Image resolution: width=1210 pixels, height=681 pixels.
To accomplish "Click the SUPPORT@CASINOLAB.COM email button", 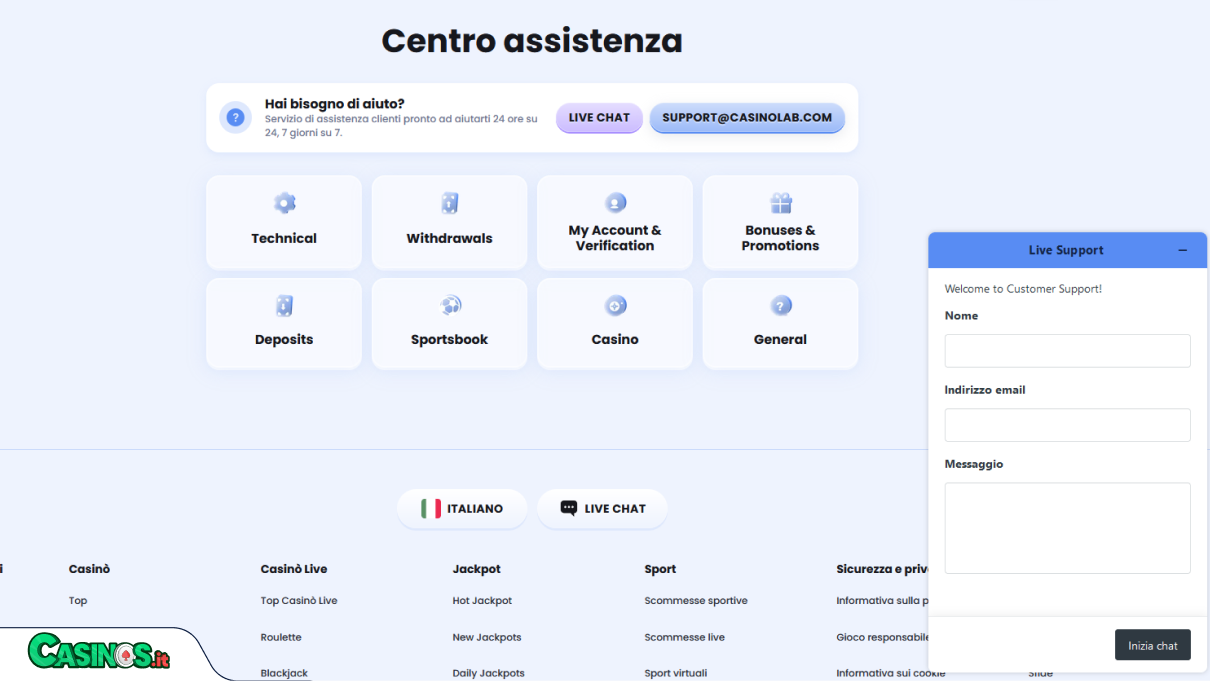I will (x=747, y=118).
